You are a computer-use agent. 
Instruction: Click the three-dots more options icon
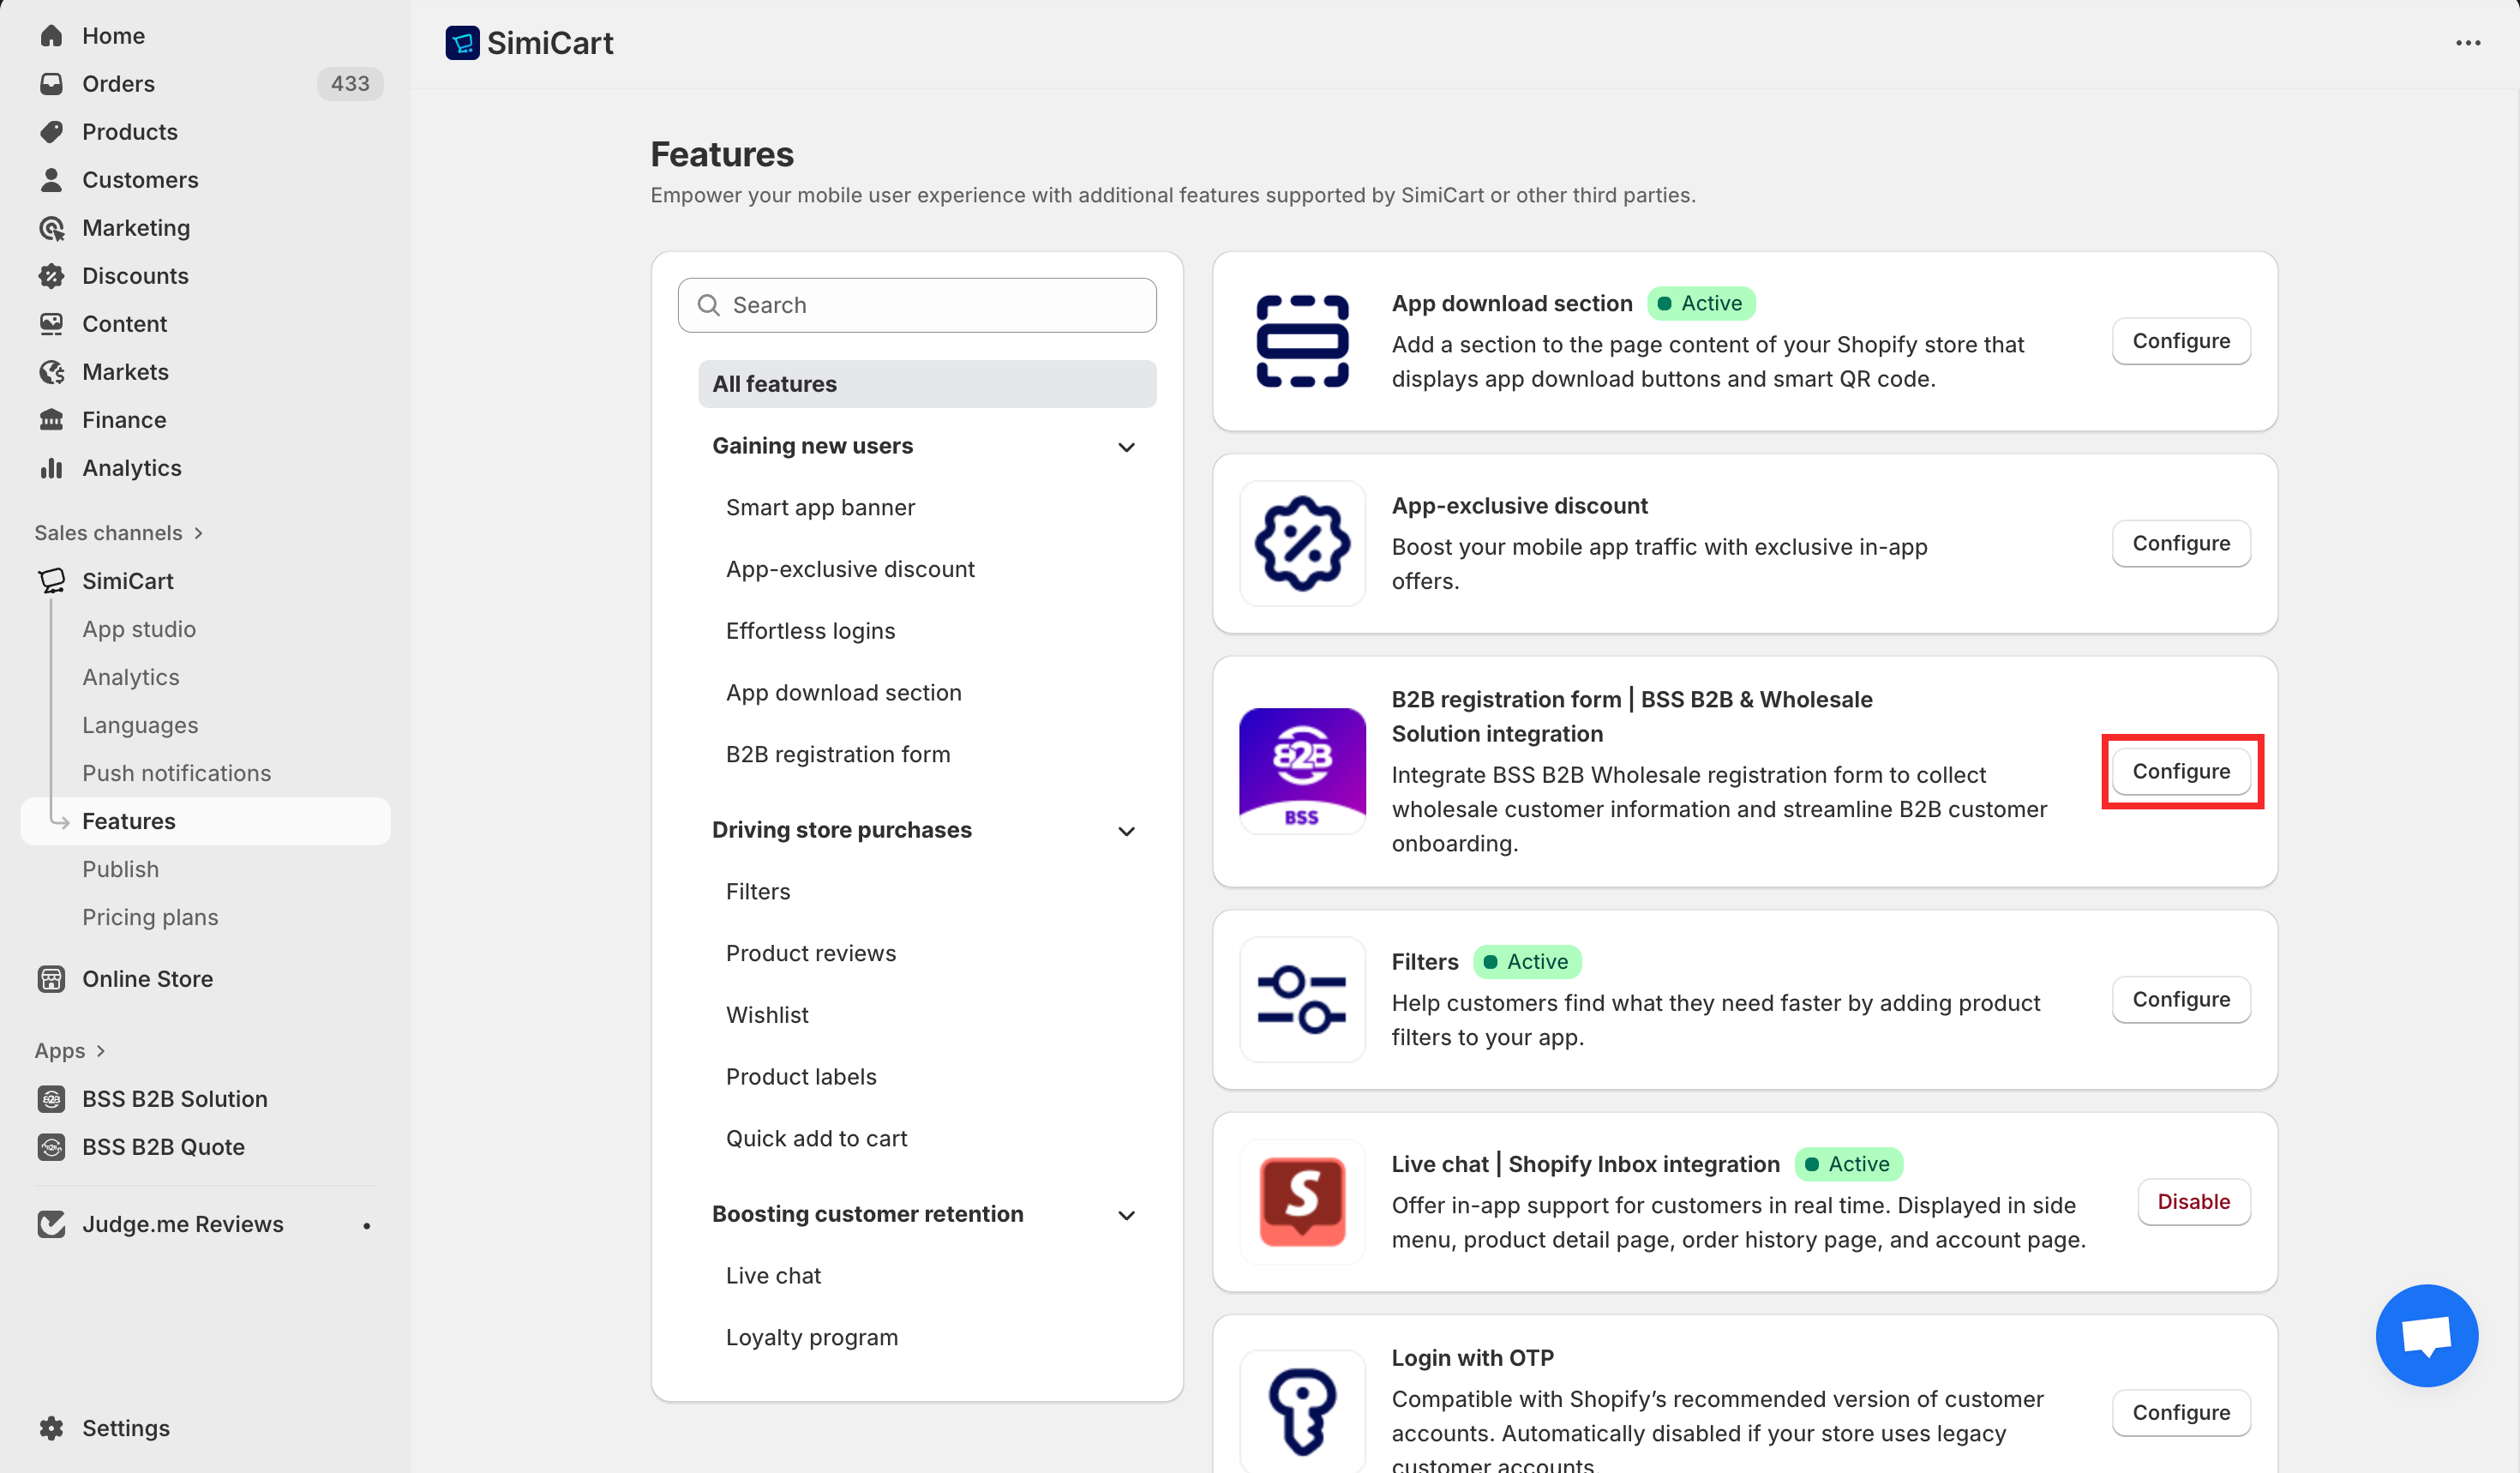pos(2467,43)
